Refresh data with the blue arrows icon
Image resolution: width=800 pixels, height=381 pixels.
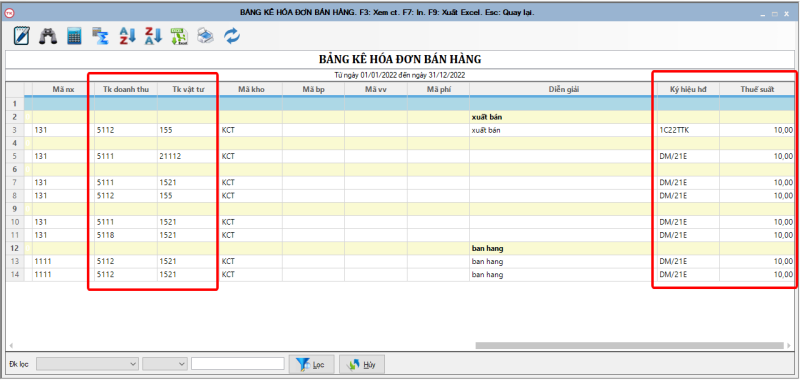(232, 36)
